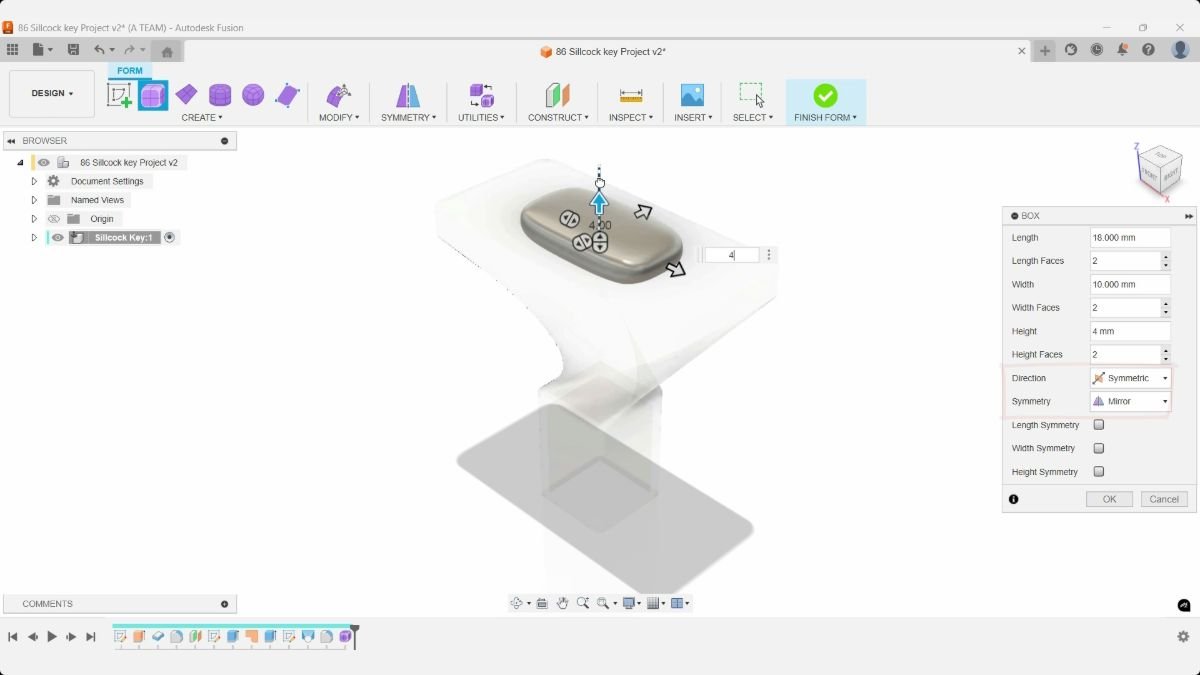Enable the Length Symmetry checkbox

(x=1099, y=425)
